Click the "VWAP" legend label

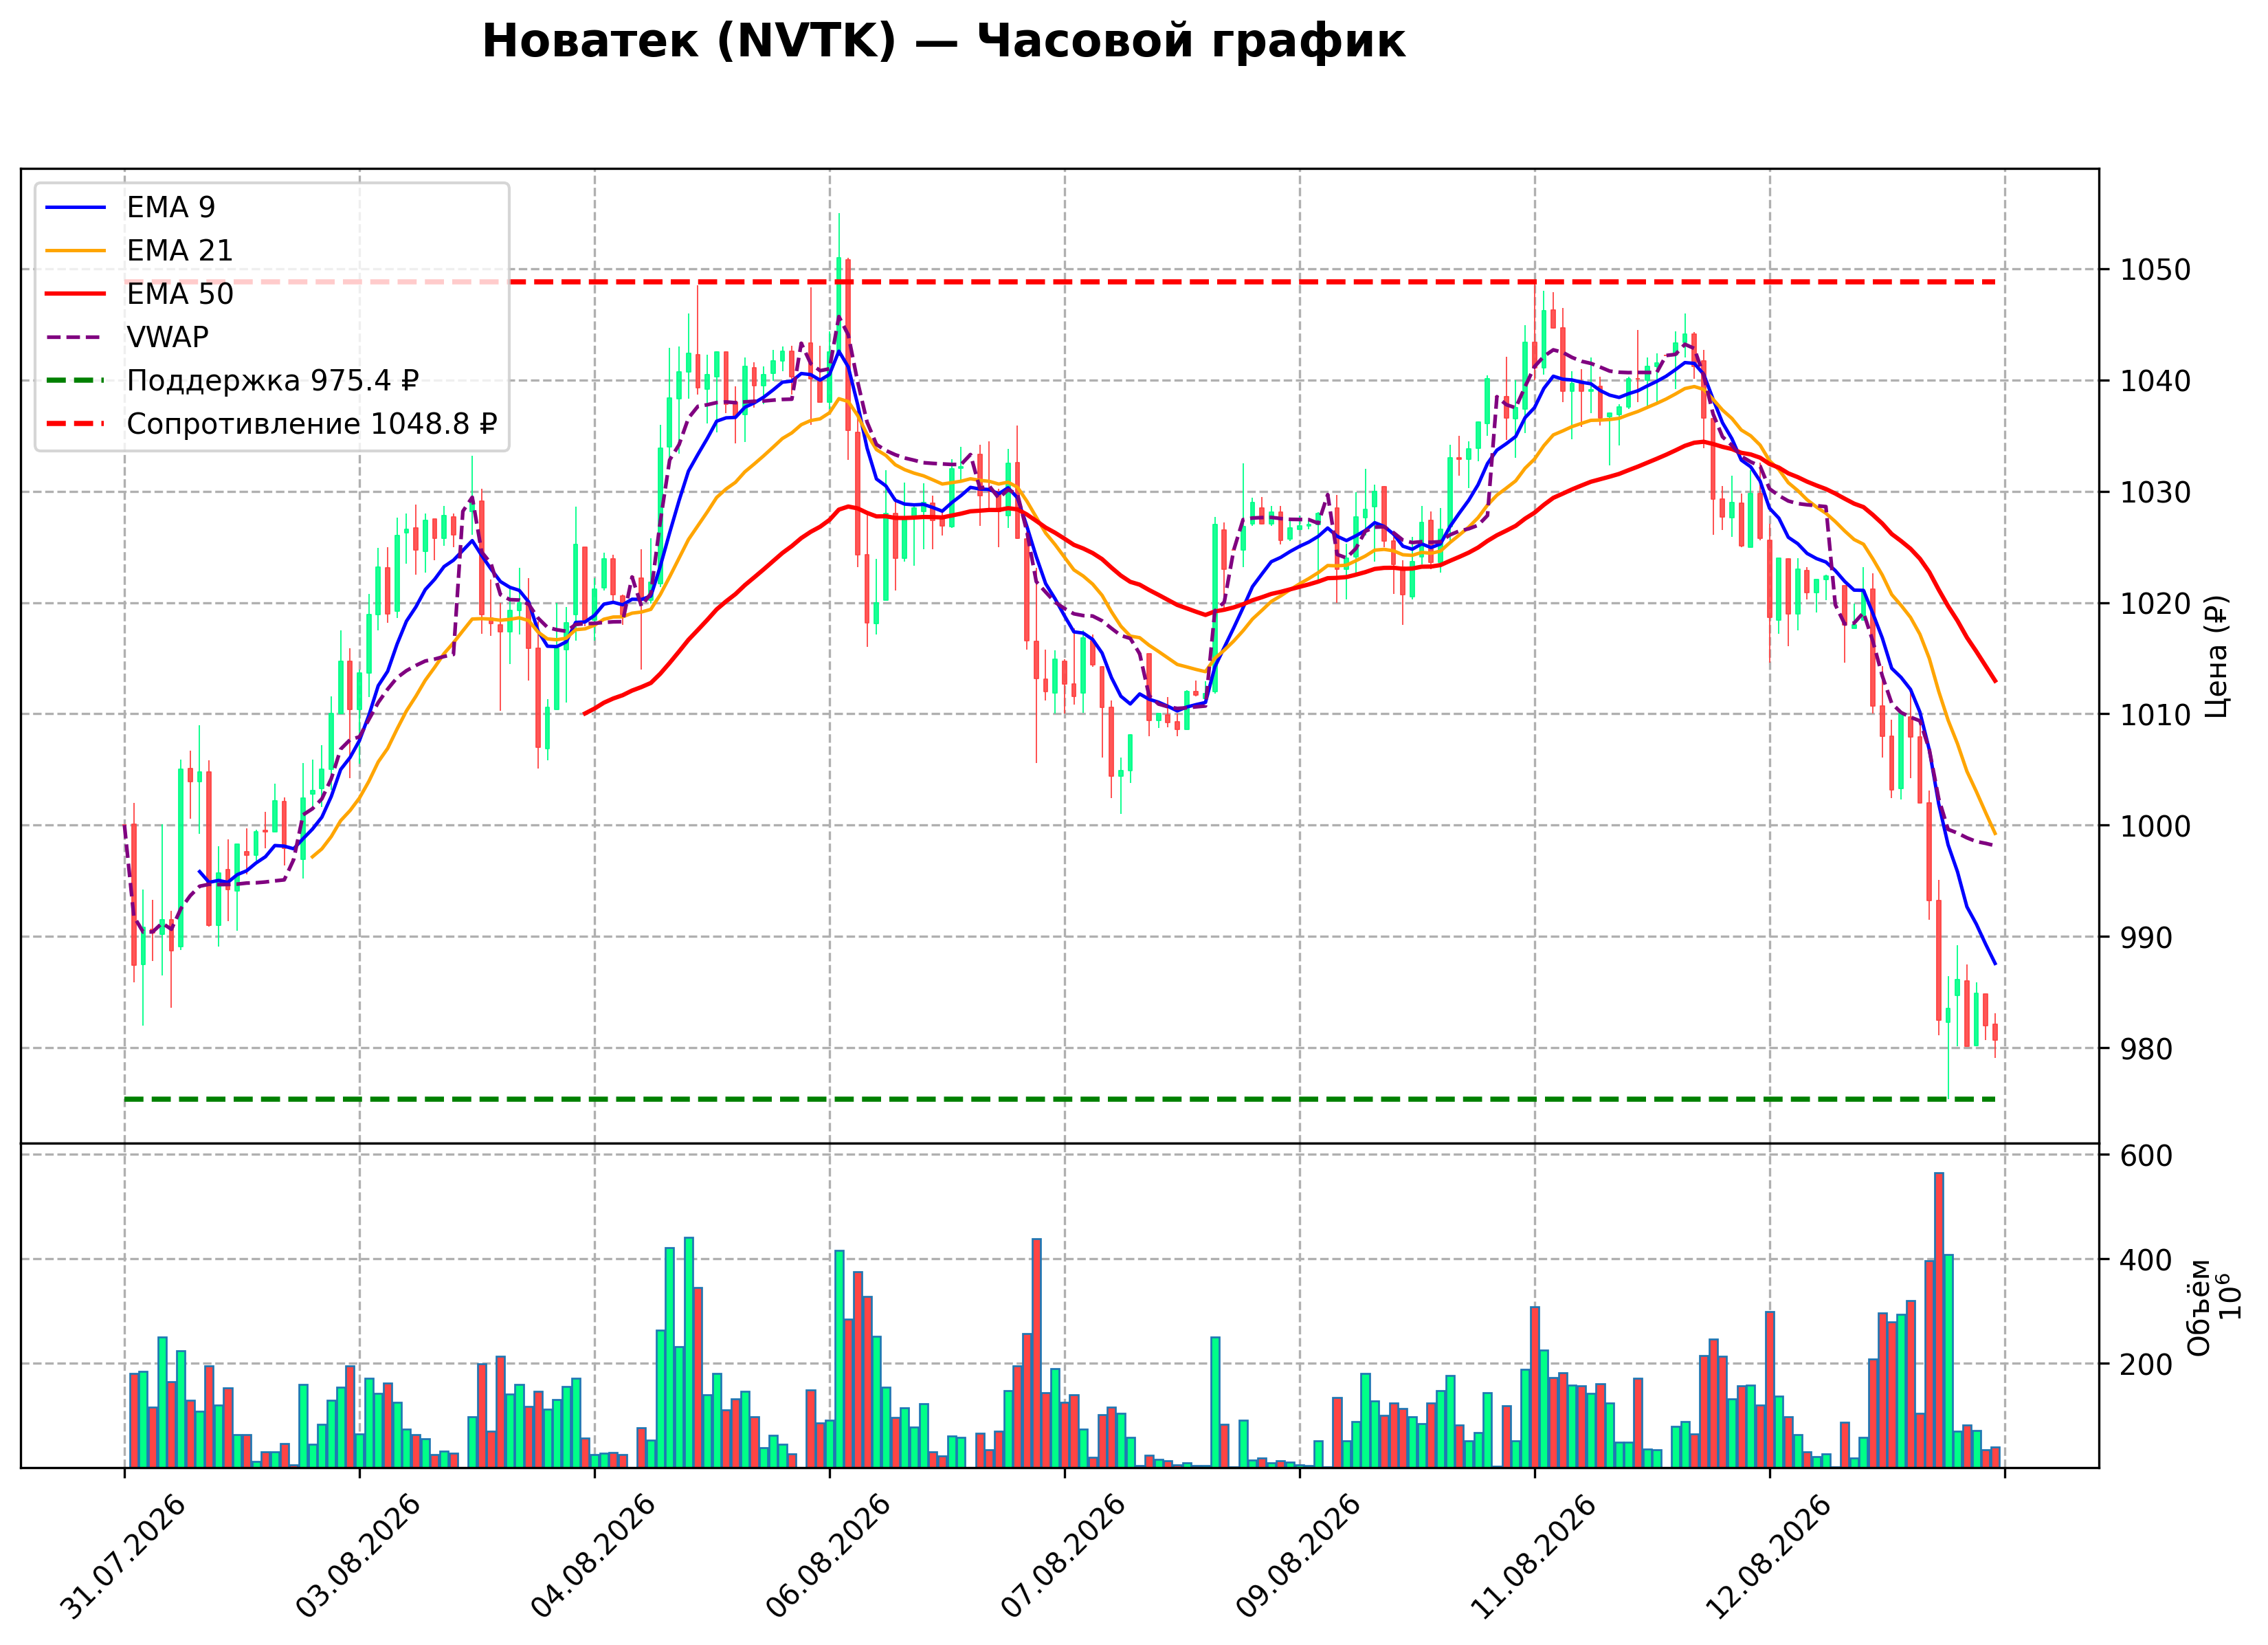click(x=167, y=337)
